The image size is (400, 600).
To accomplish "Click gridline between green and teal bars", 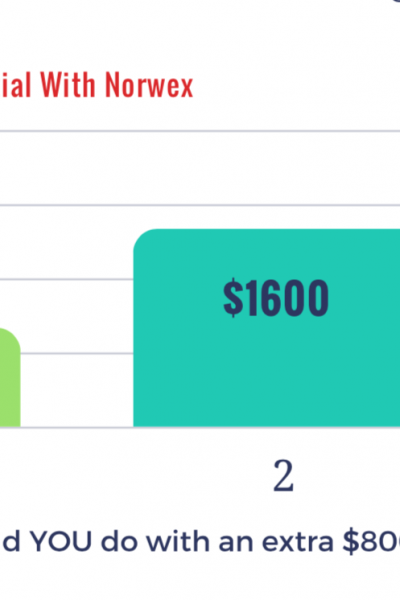I will [77, 354].
